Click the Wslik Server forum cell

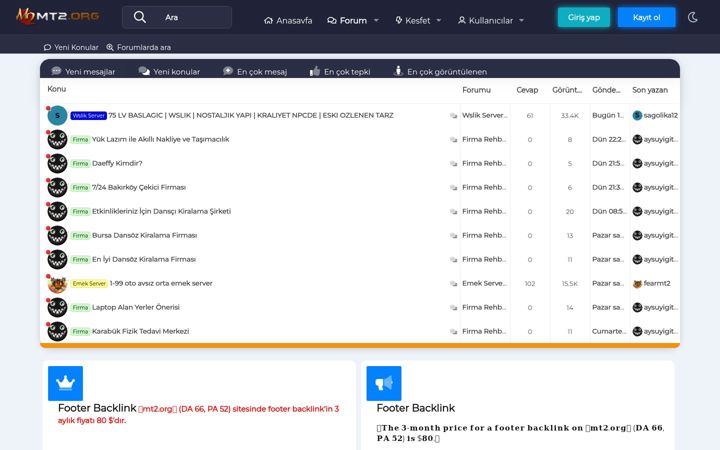(485, 115)
